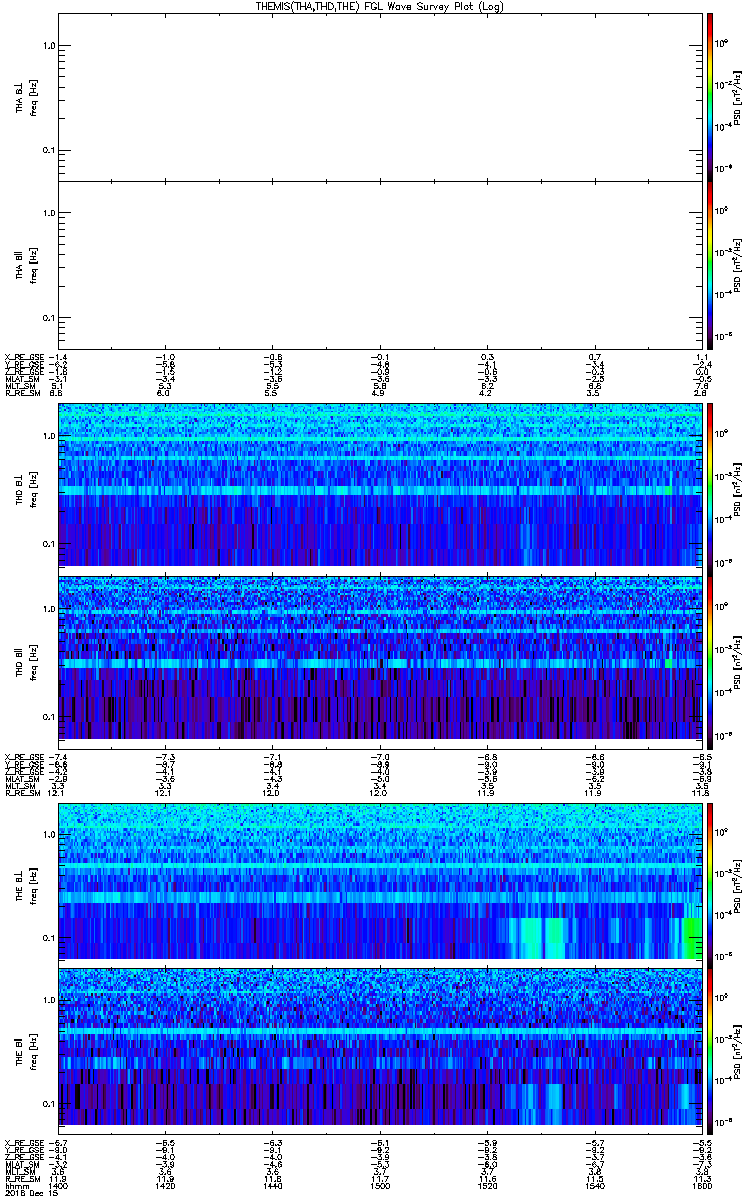Click the PSD color bar beside THE B-parallel panel
Image resolution: width=750 pixels, height=1200 pixels.
coord(710,1050)
